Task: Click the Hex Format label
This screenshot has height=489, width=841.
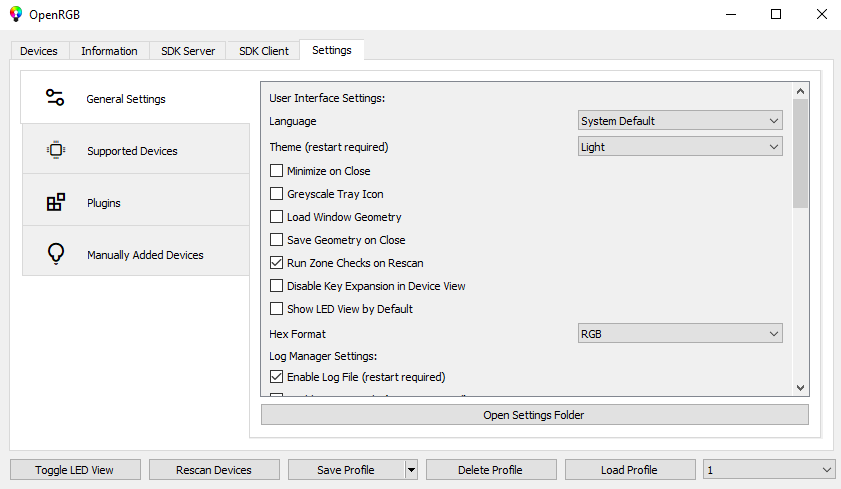Action: coord(297,334)
